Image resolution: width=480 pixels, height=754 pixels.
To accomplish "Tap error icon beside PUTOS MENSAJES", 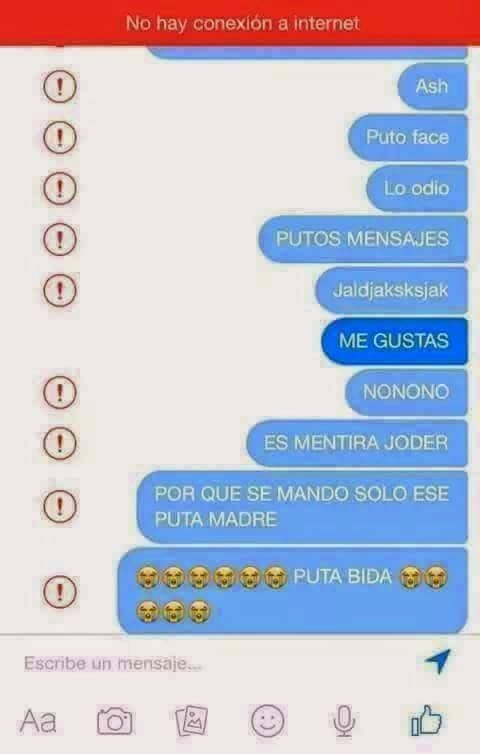I will pos(60,239).
